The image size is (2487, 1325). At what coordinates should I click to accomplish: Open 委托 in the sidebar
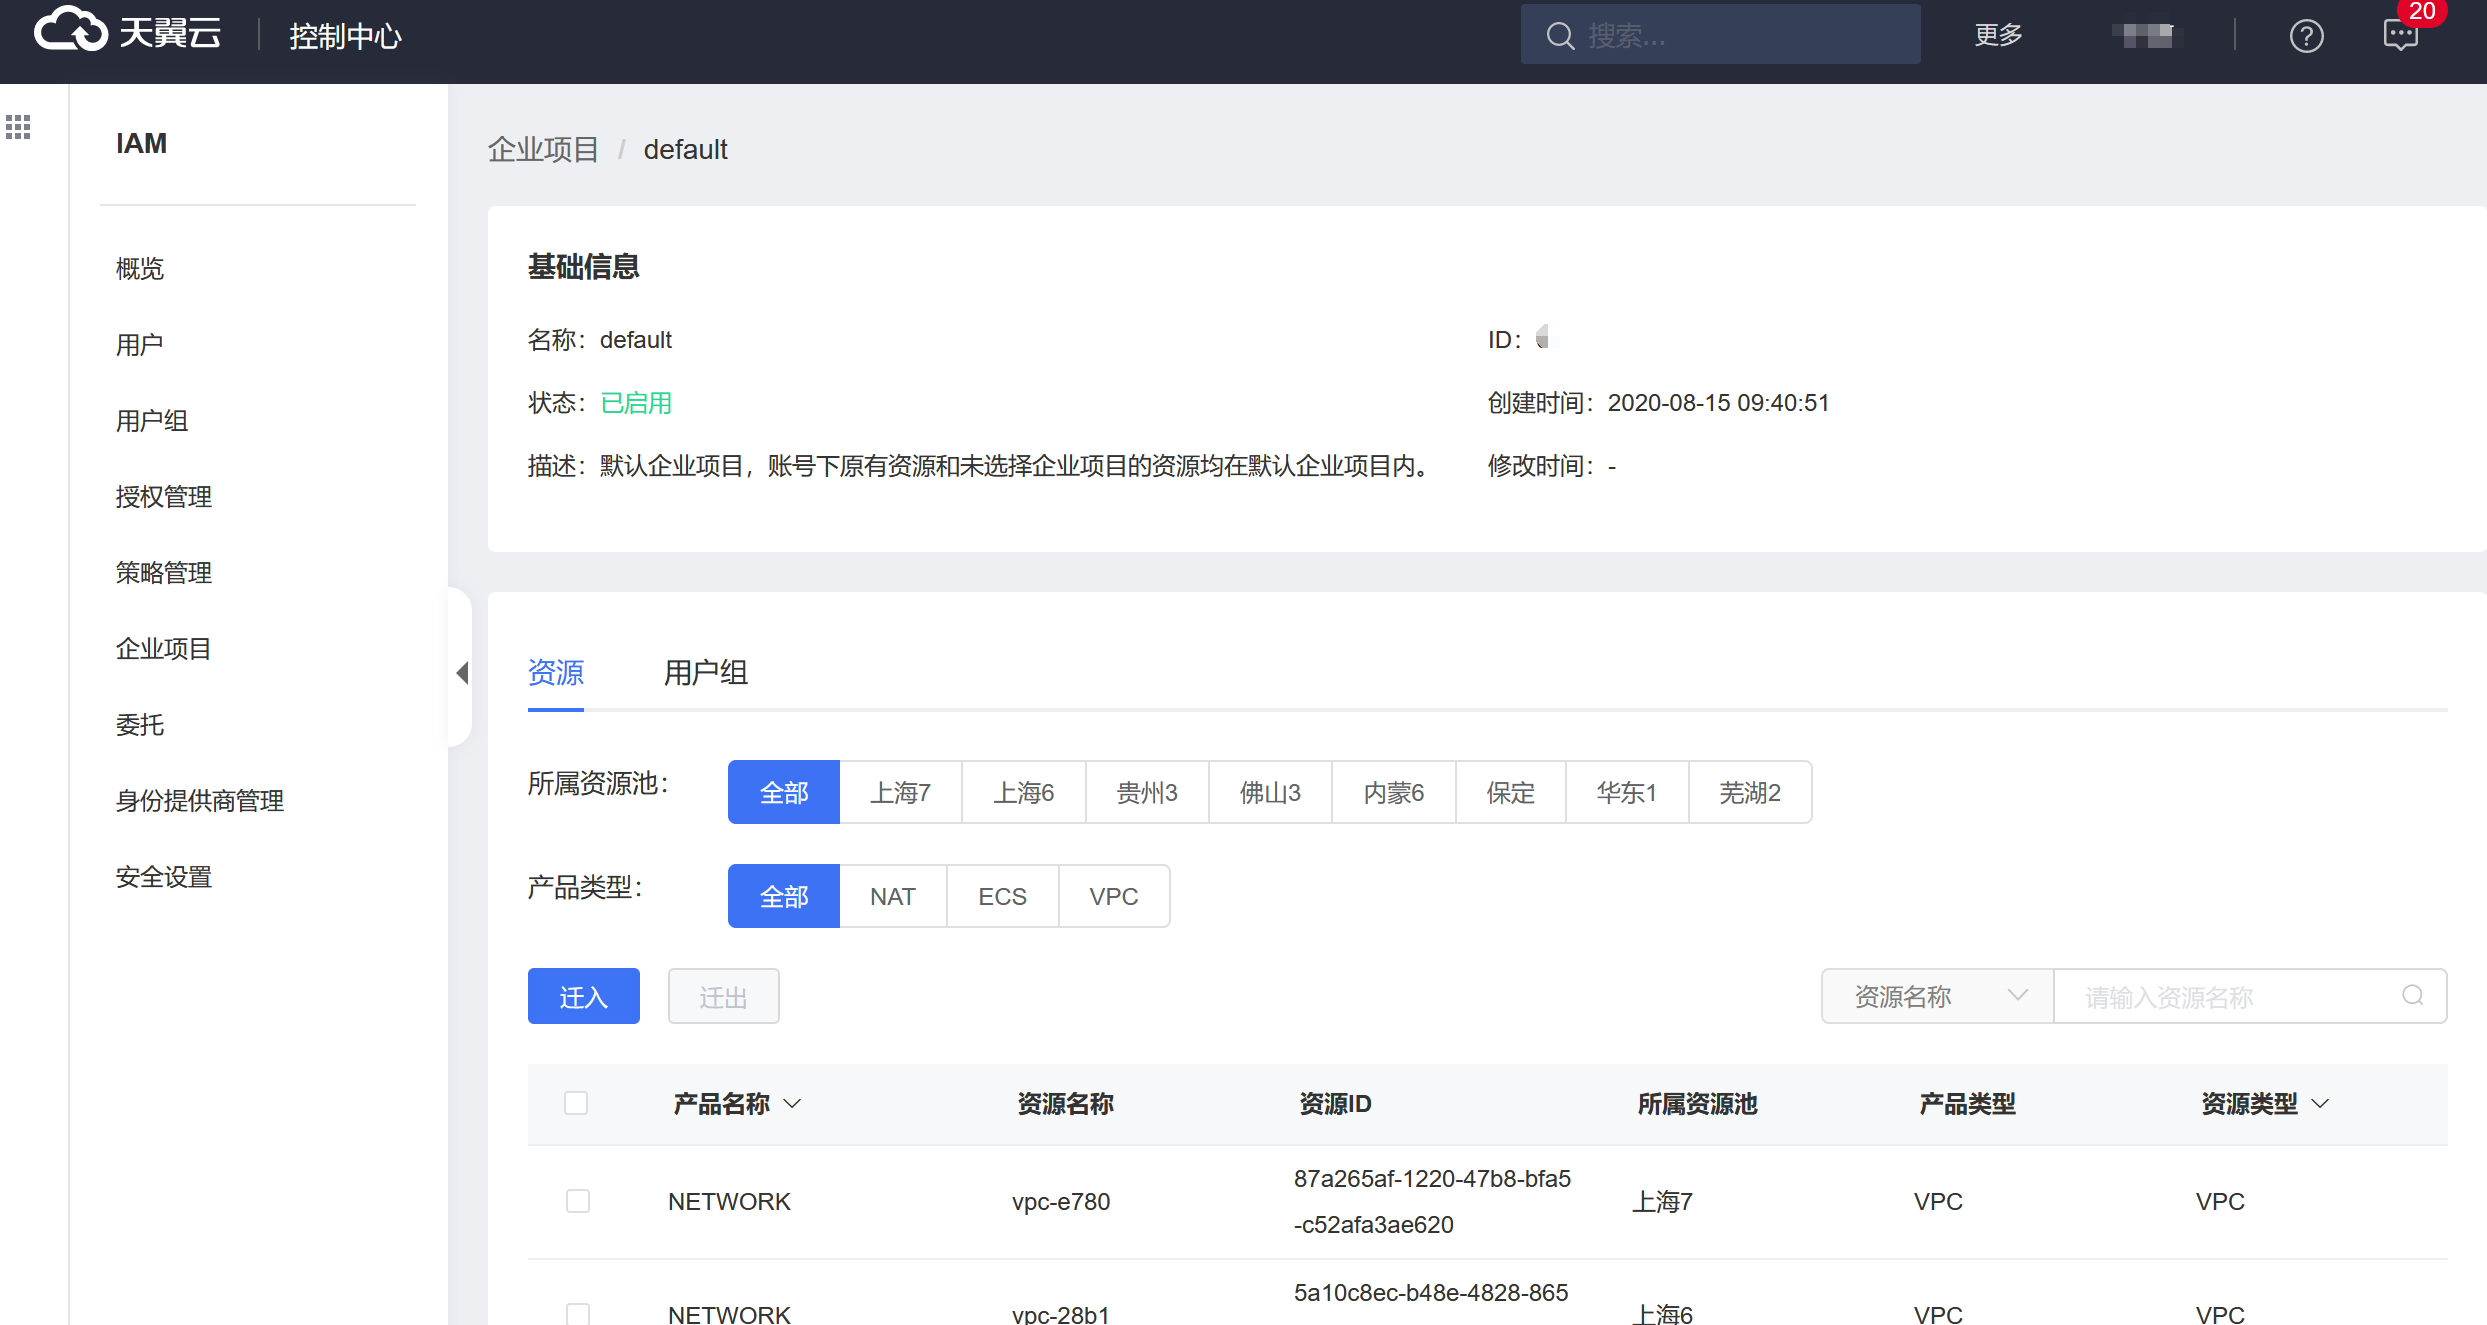[140, 725]
